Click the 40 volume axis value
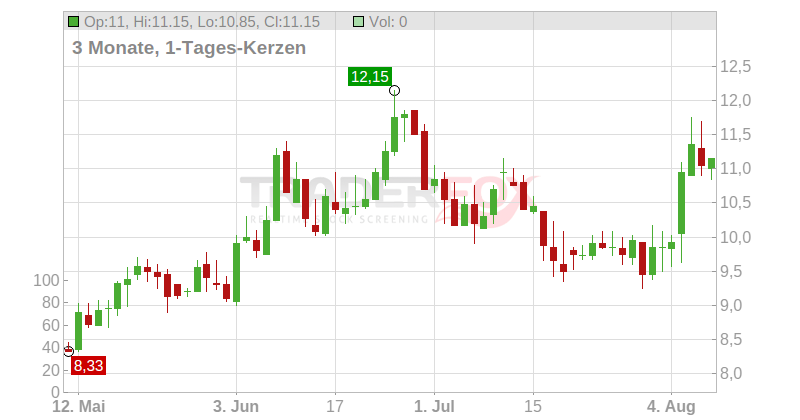The width and height of the screenshot is (800, 420). (x=51, y=348)
